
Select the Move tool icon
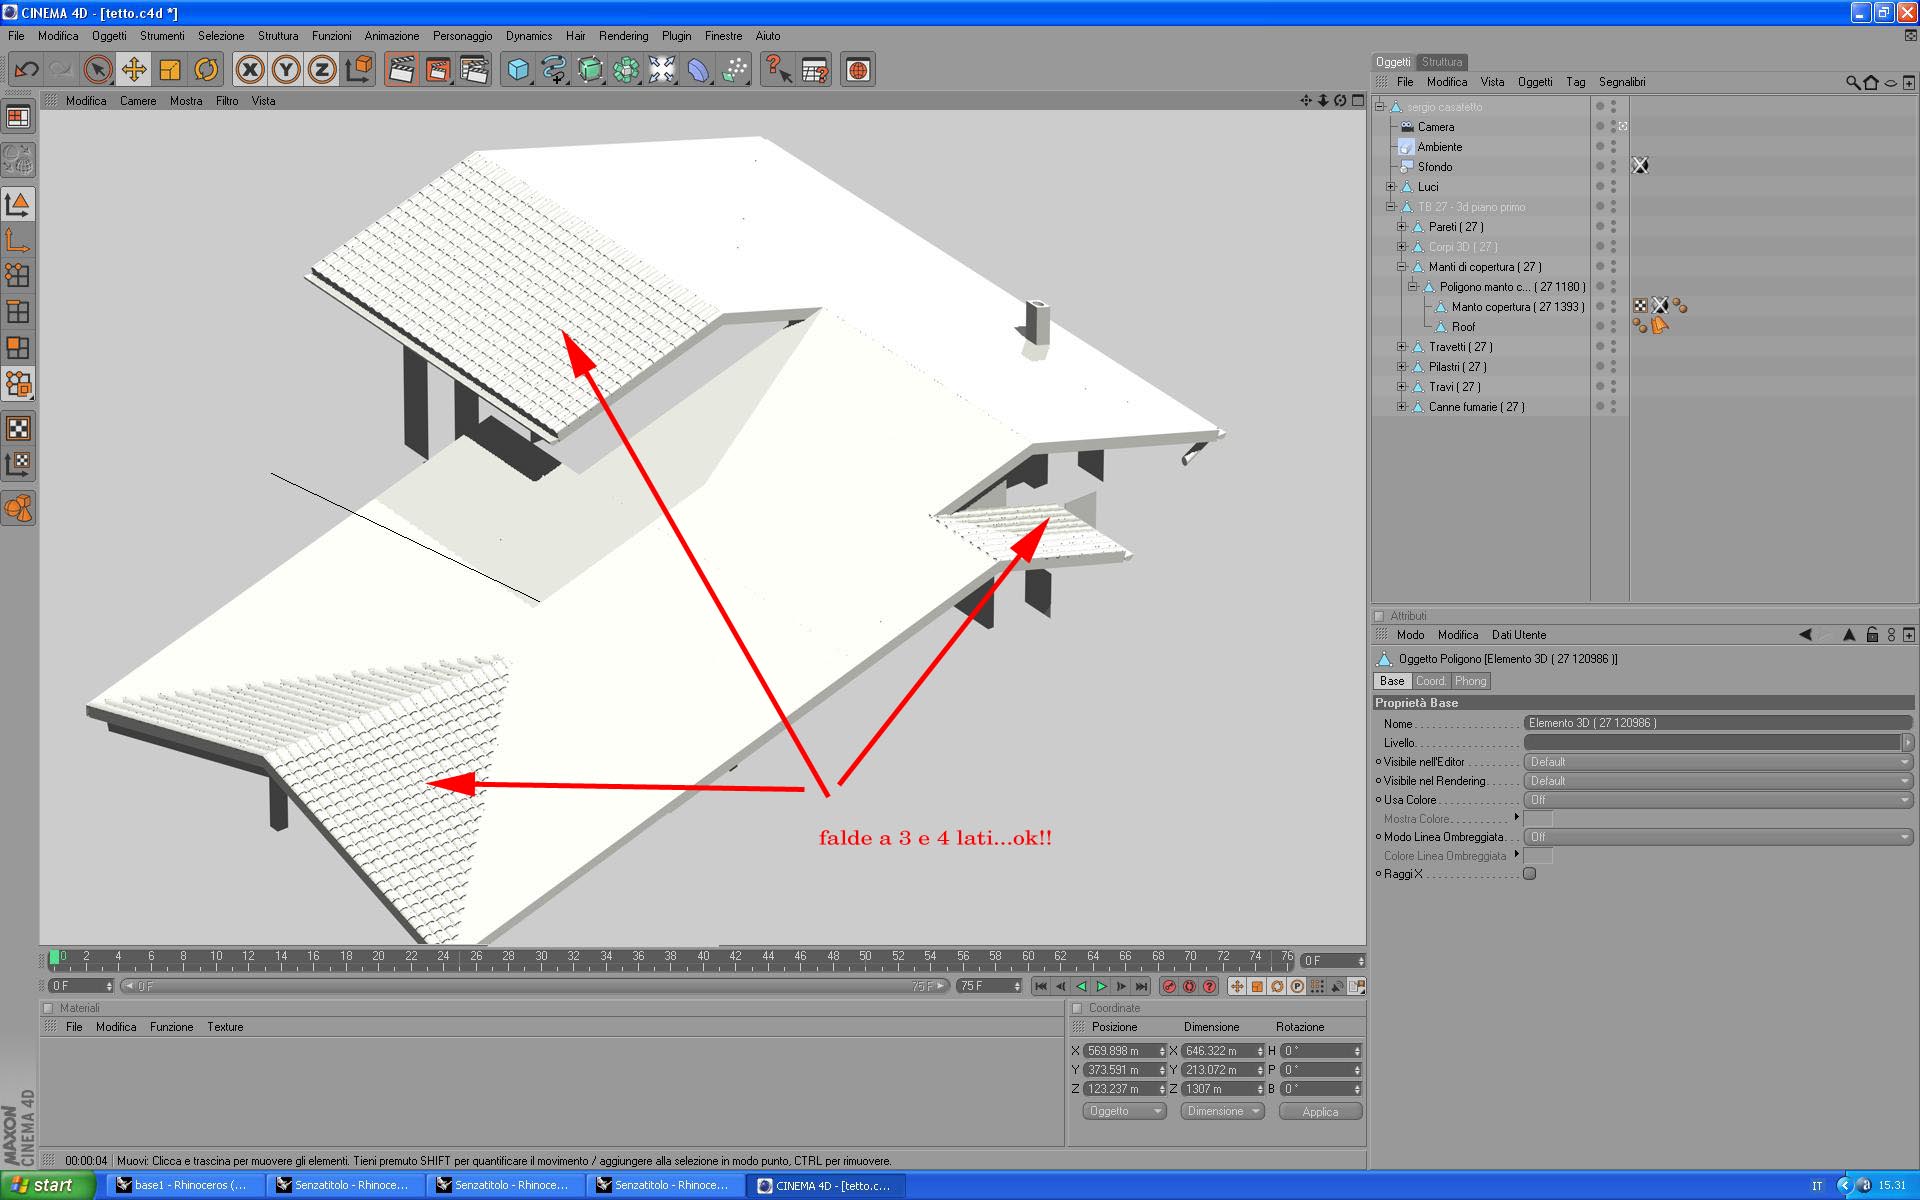tap(133, 70)
